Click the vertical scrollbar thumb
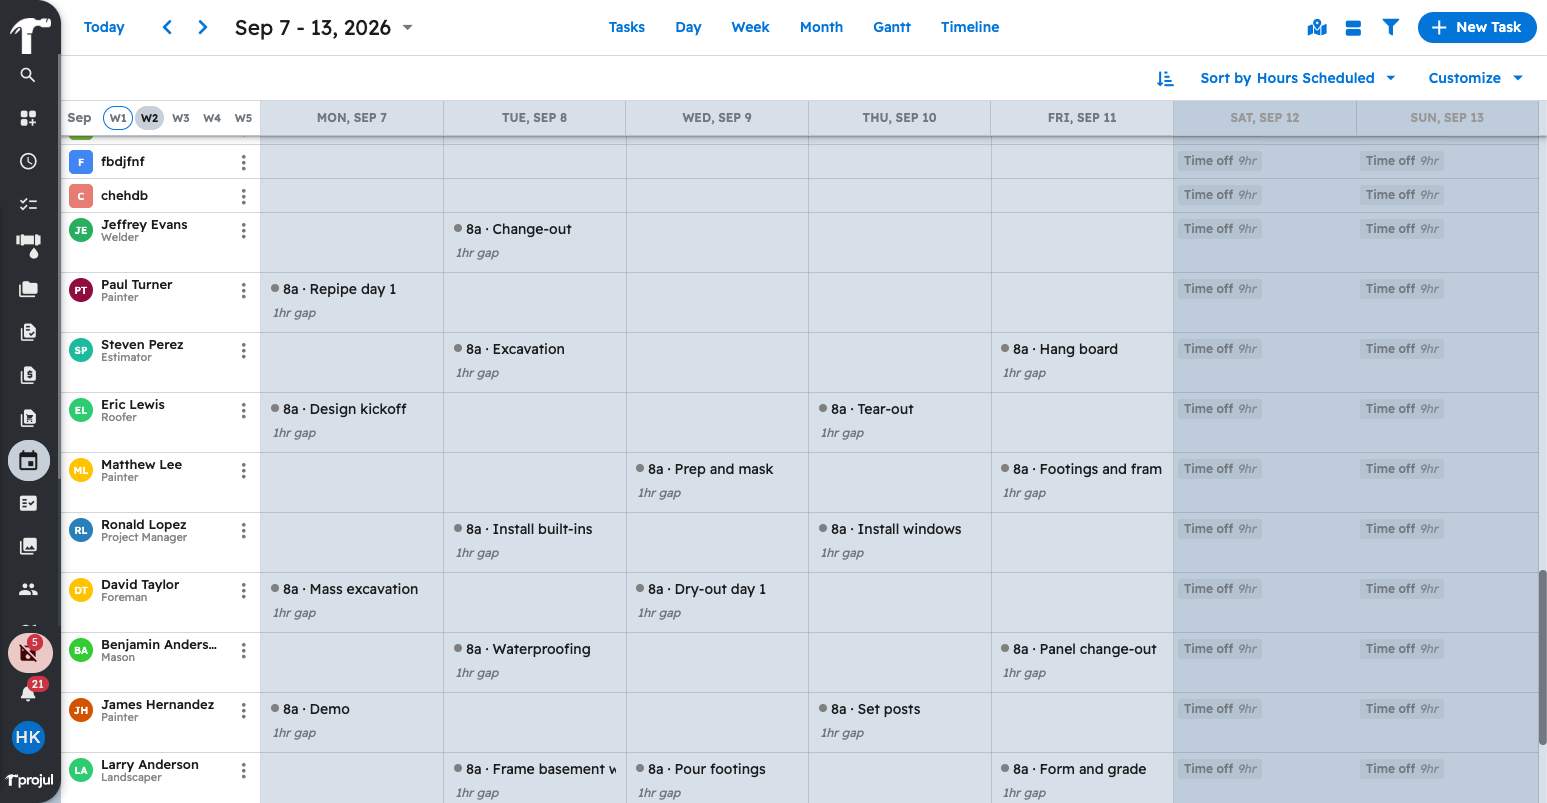The width and height of the screenshot is (1547, 803). pyautogui.click(x=1542, y=657)
